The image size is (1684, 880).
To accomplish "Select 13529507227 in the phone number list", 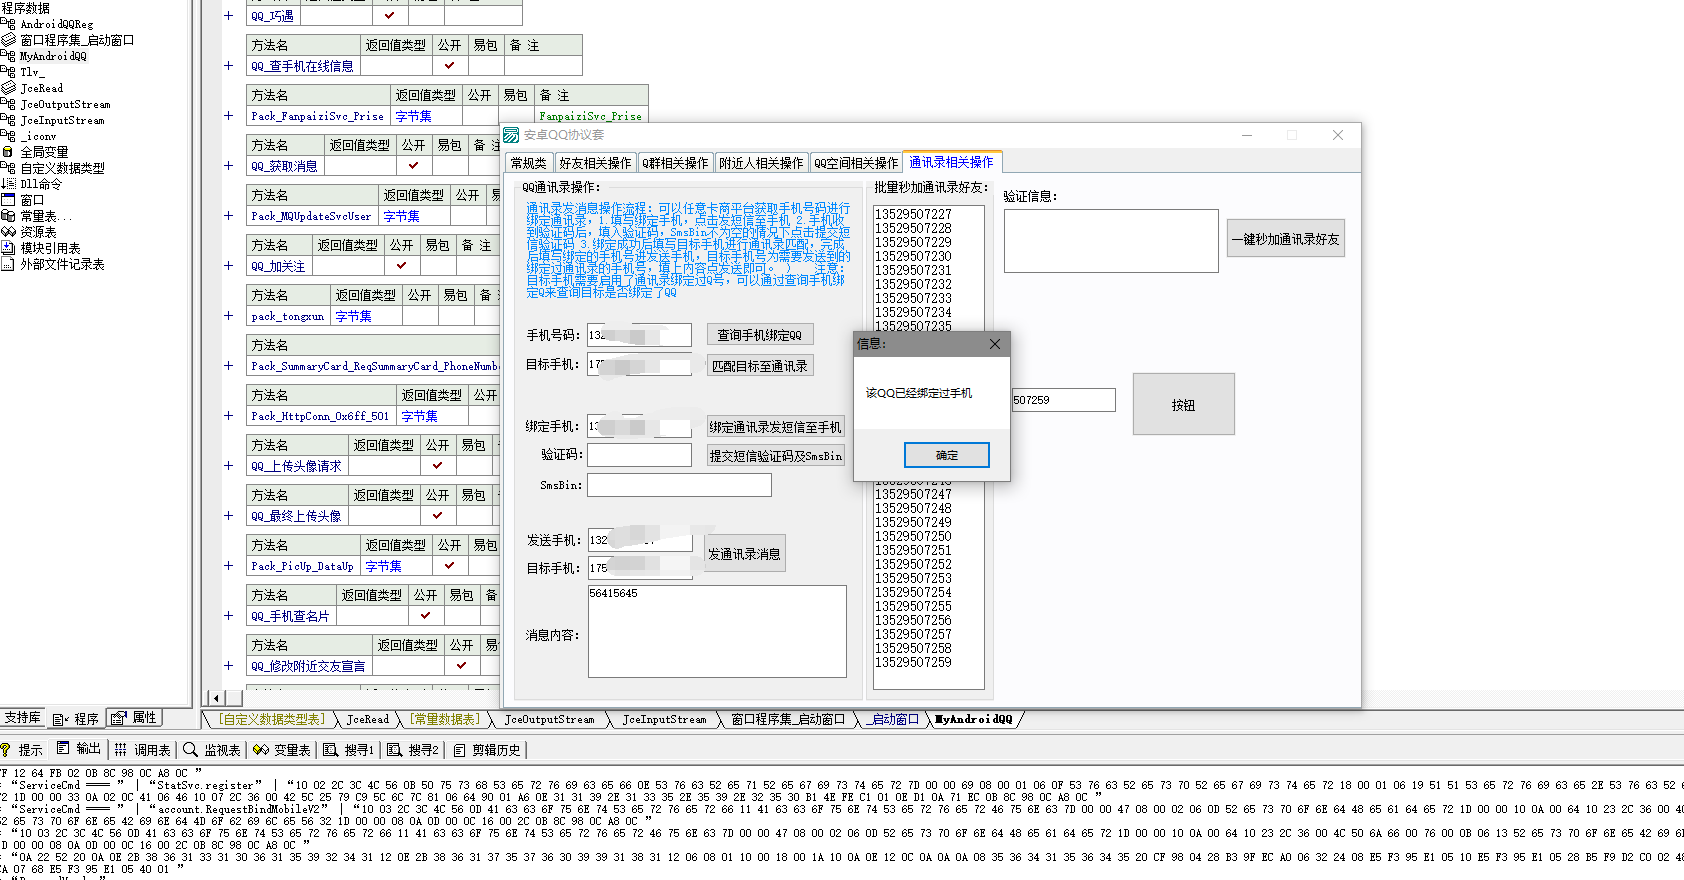I will coord(913,214).
